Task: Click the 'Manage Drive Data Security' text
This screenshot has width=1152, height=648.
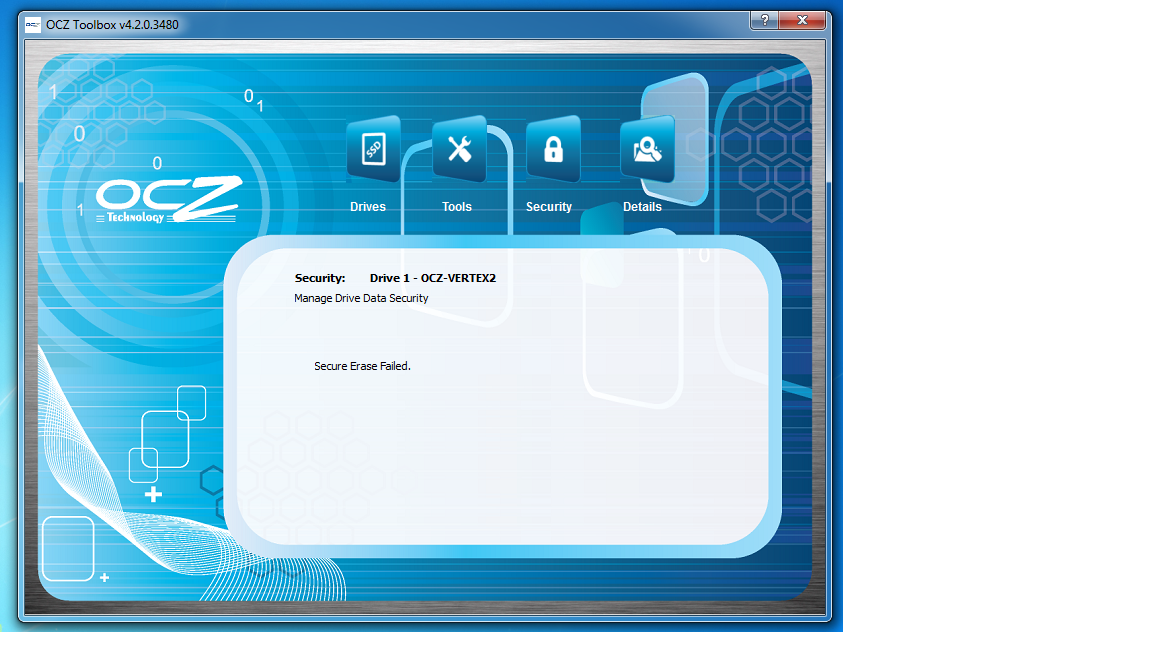Action: click(361, 298)
